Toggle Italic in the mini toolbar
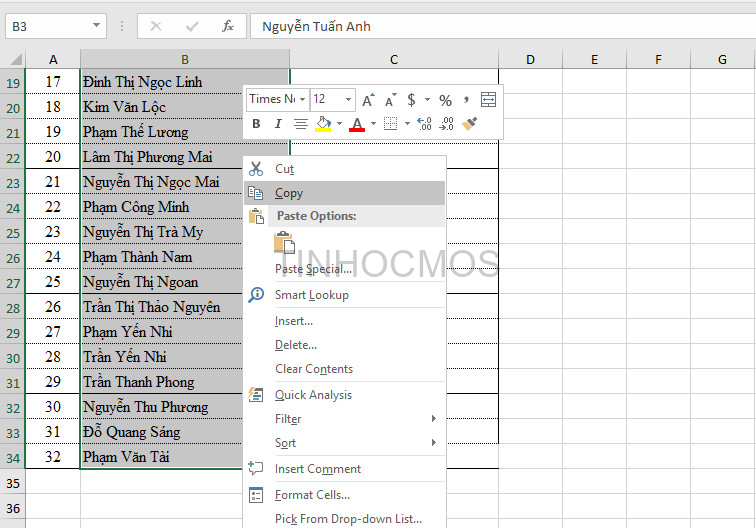 pyautogui.click(x=278, y=124)
